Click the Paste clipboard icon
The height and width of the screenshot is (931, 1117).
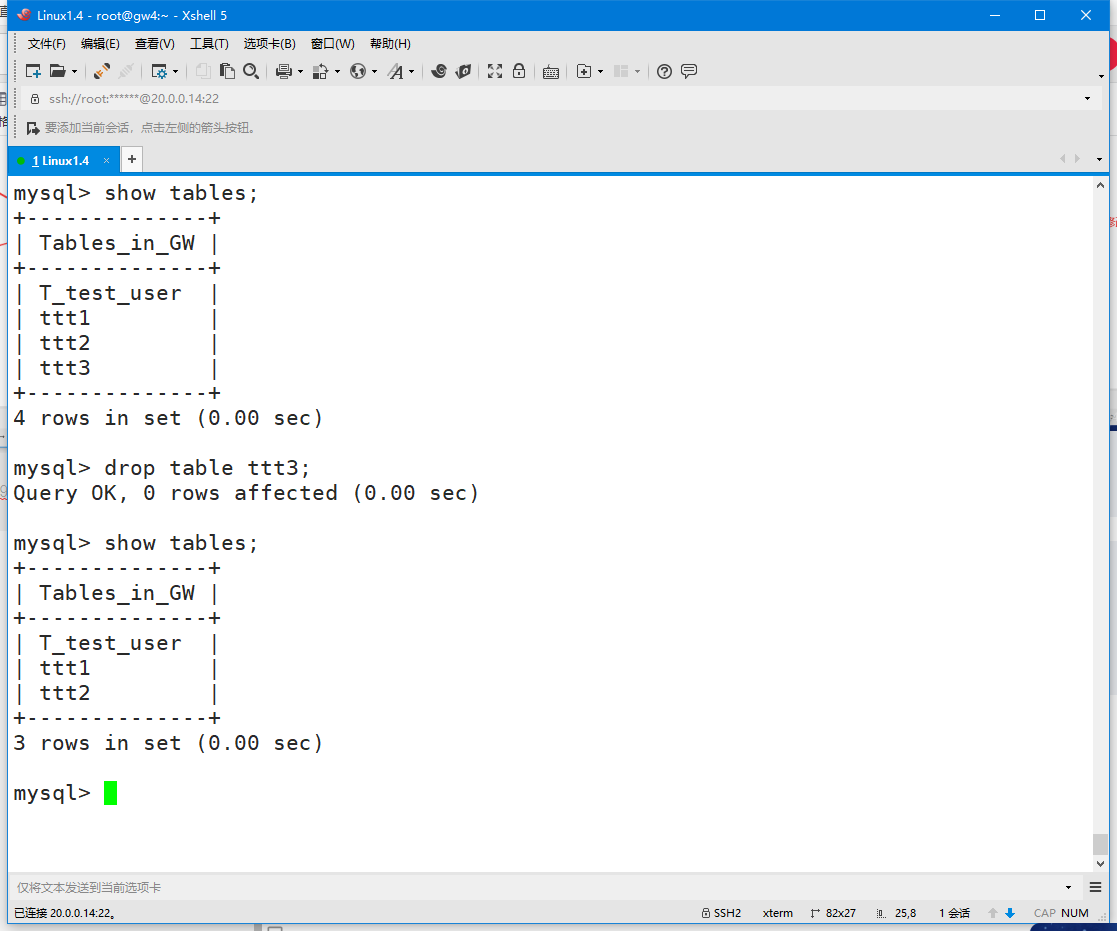coord(227,71)
